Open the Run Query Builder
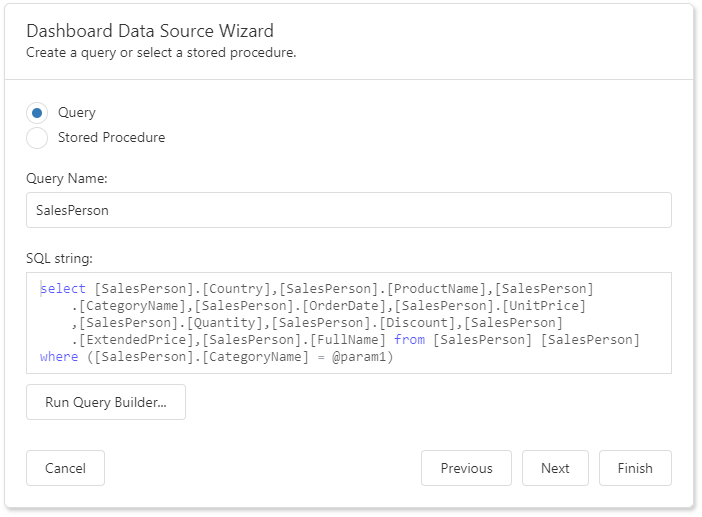The height and width of the screenshot is (517, 702). (x=106, y=402)
